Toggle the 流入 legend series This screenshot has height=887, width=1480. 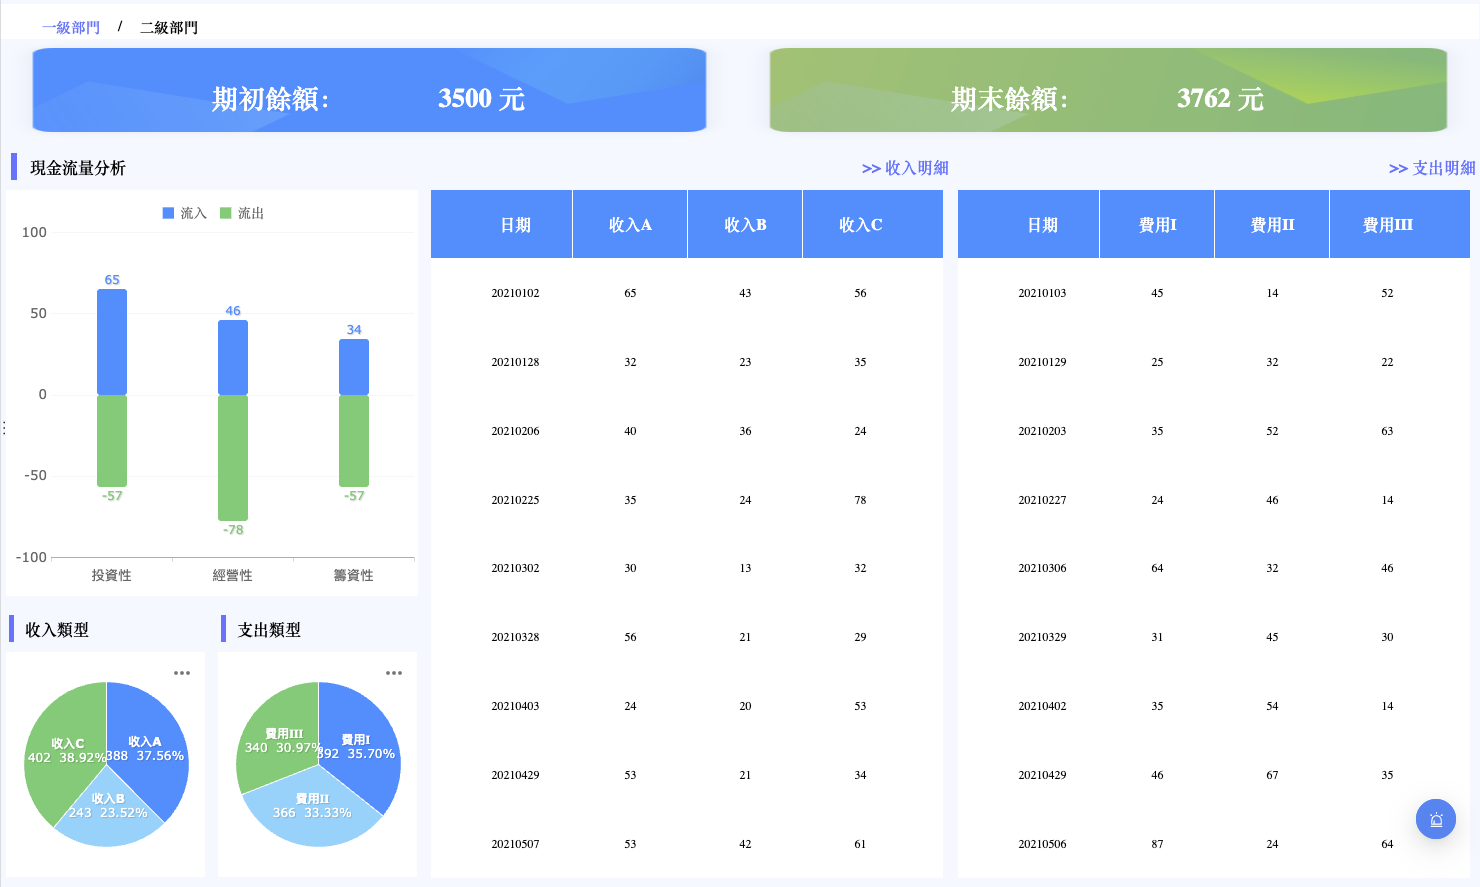[184, 213]
